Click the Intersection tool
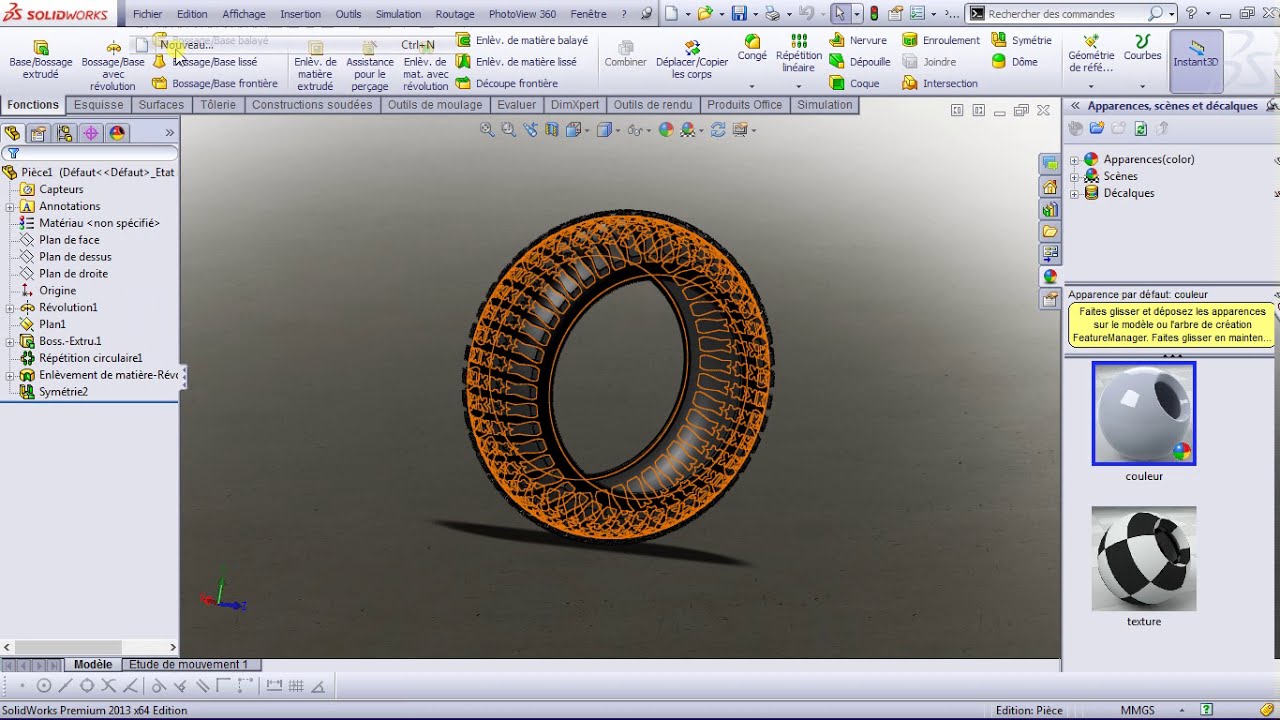1280x720 pixels. pos(940,84)
